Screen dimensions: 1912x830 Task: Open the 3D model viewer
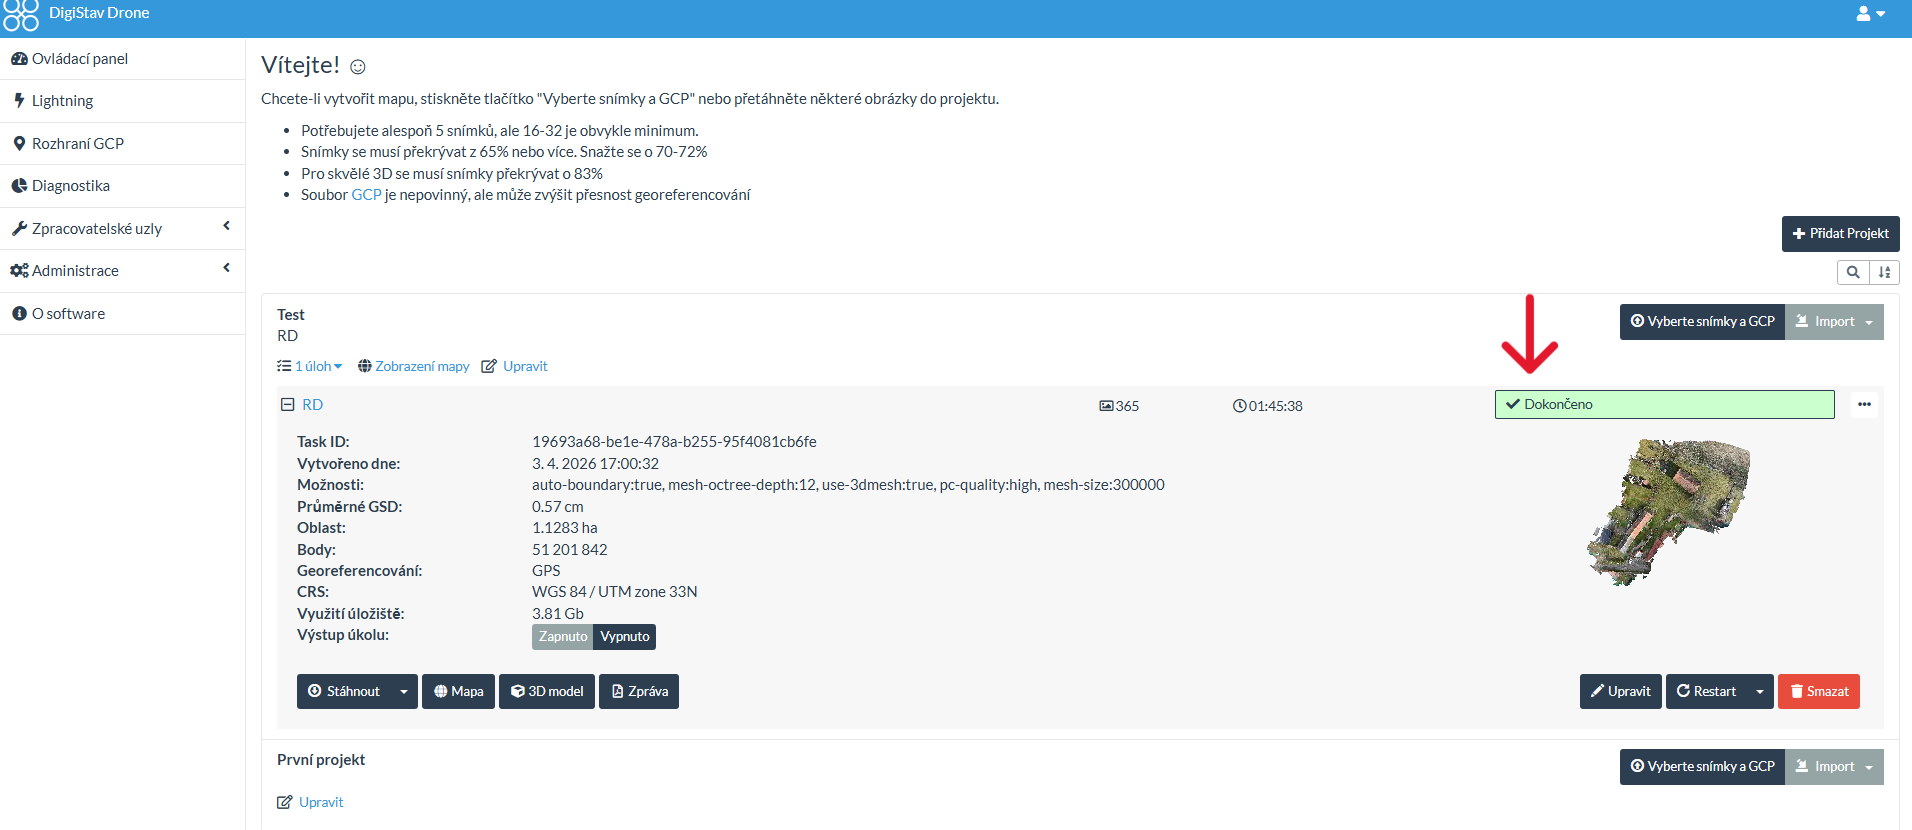547,692
